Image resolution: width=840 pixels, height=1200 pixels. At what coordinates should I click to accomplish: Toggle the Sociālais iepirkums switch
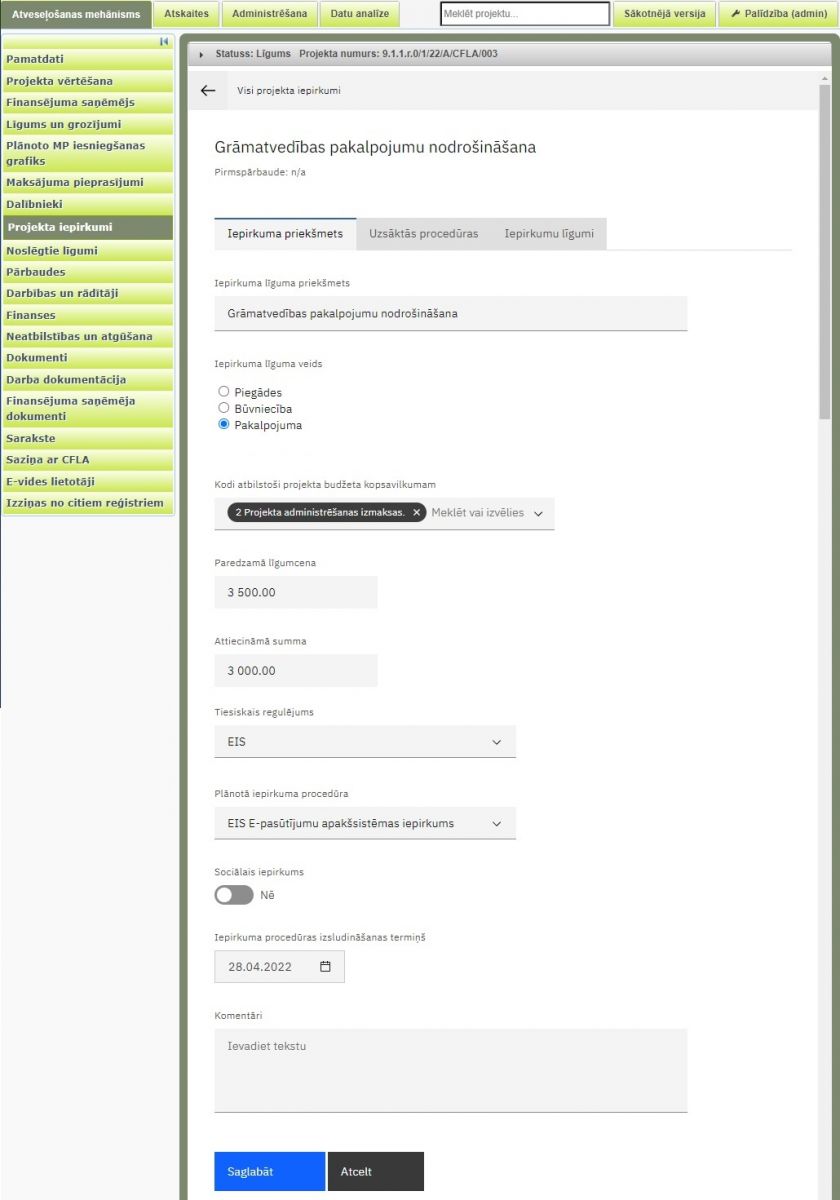(234, 895)
